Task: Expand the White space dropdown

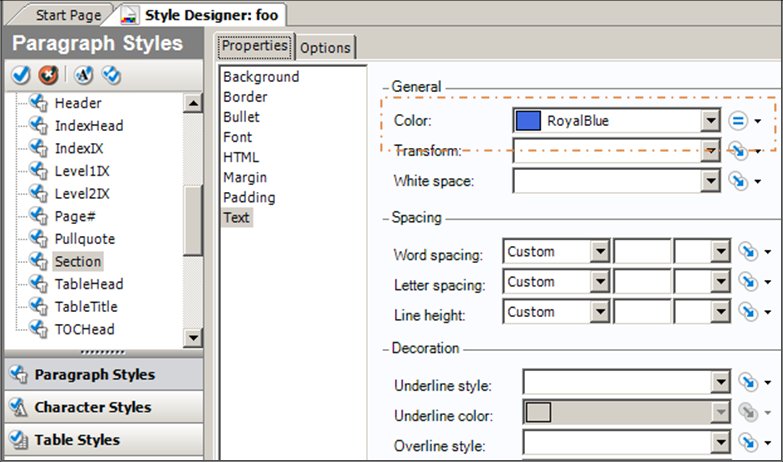Action: [710, 181]
